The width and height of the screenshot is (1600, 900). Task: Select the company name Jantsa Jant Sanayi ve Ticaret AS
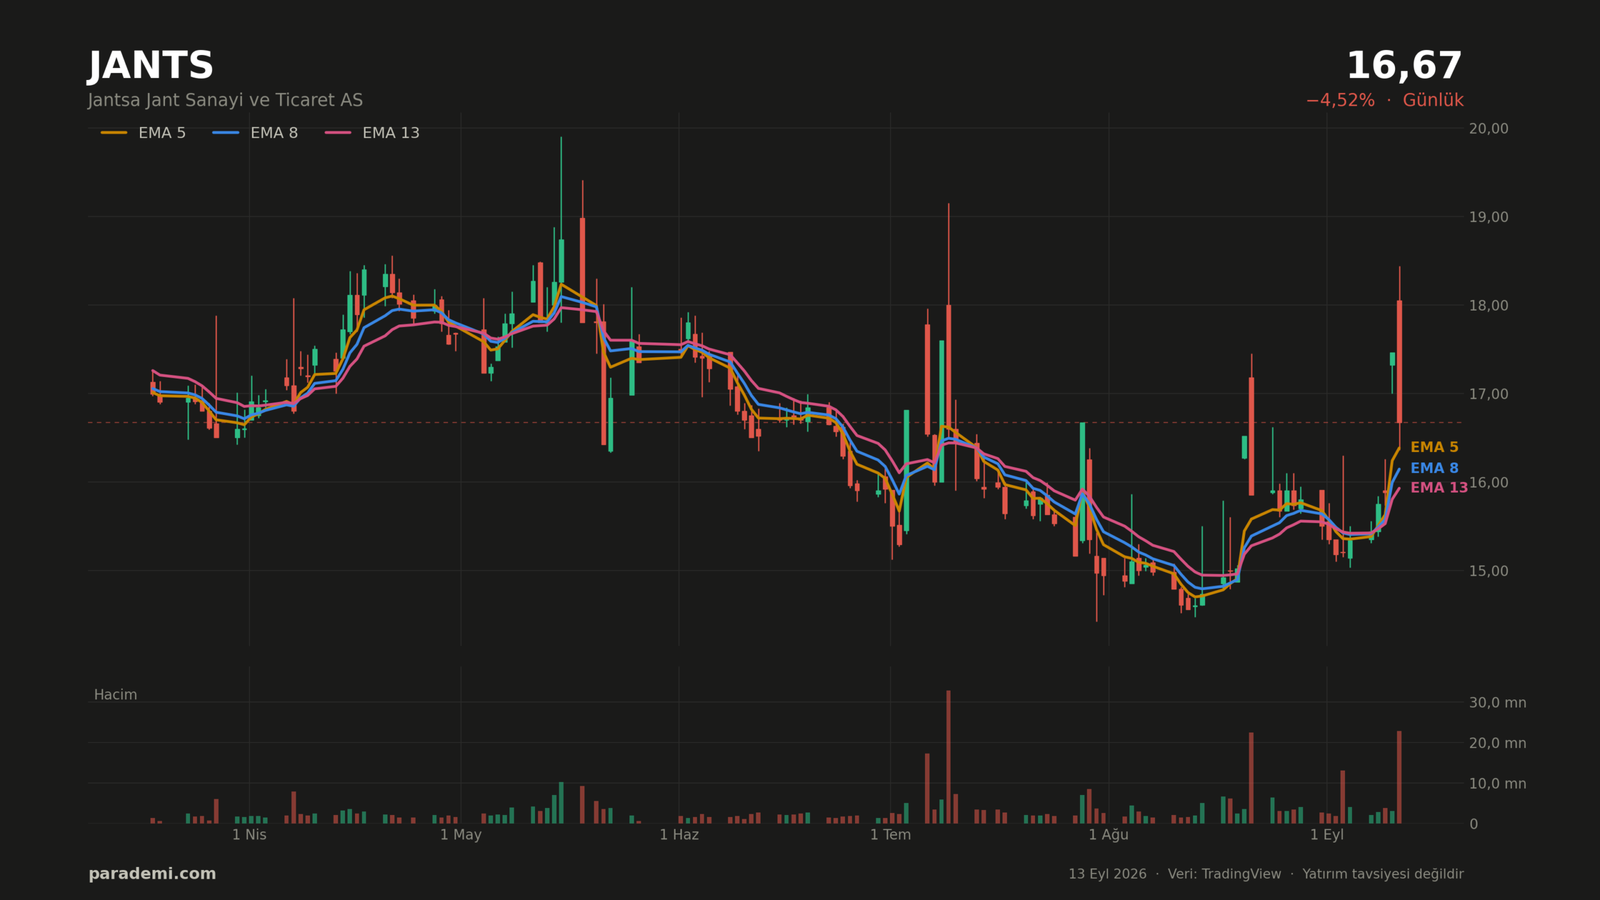coord(225,101)
